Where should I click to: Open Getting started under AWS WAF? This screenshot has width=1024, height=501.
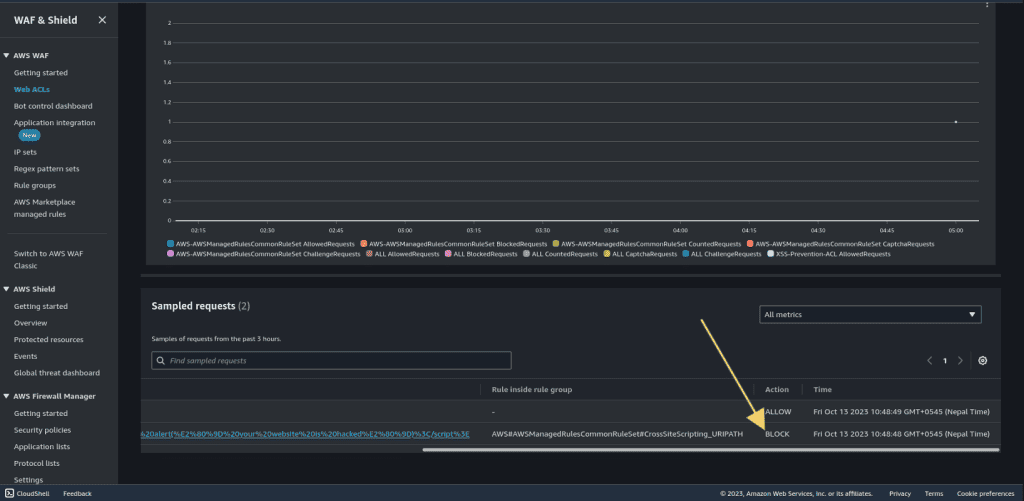pyautogui.click(x=40, y=73)
